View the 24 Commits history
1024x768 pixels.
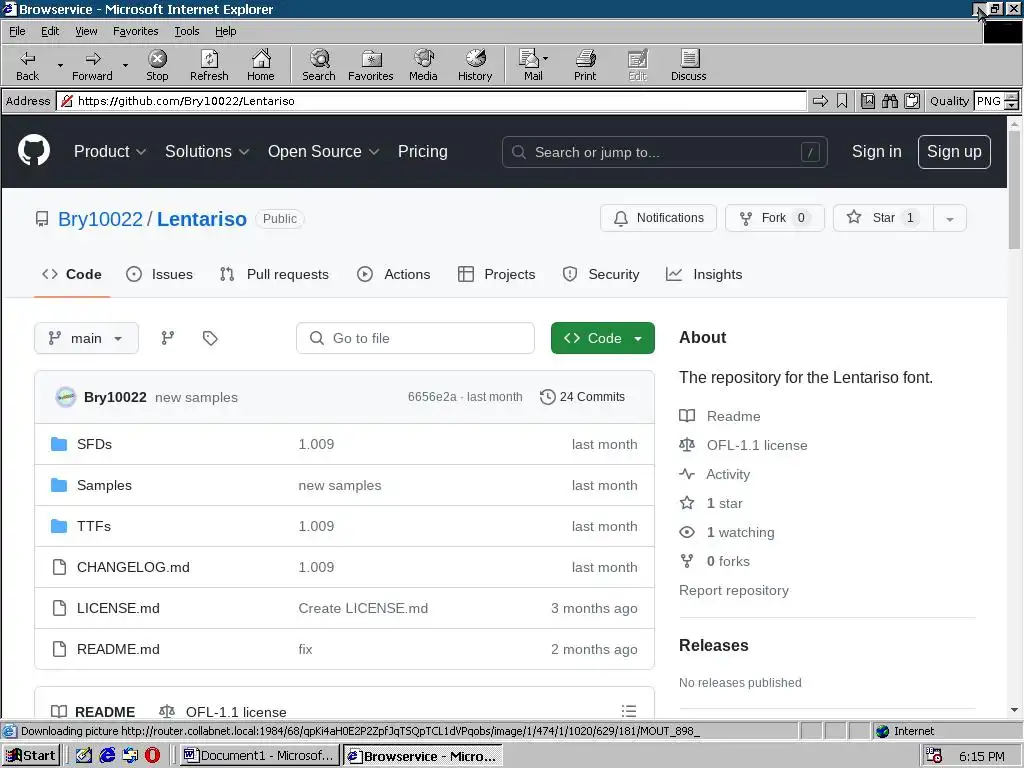(583, 396)
